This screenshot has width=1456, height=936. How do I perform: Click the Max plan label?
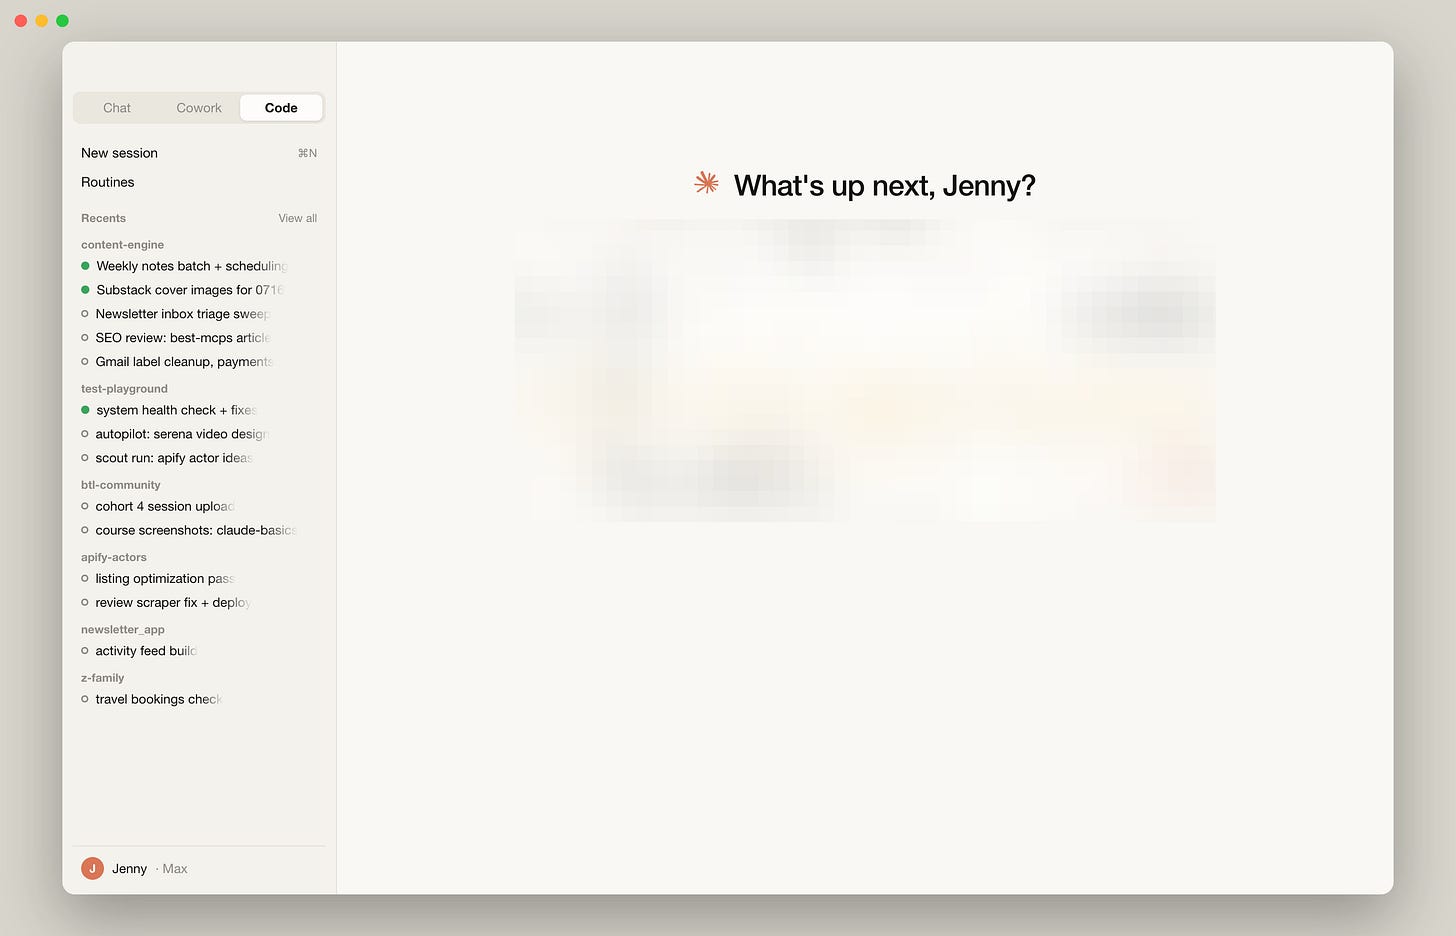point(175,869)
